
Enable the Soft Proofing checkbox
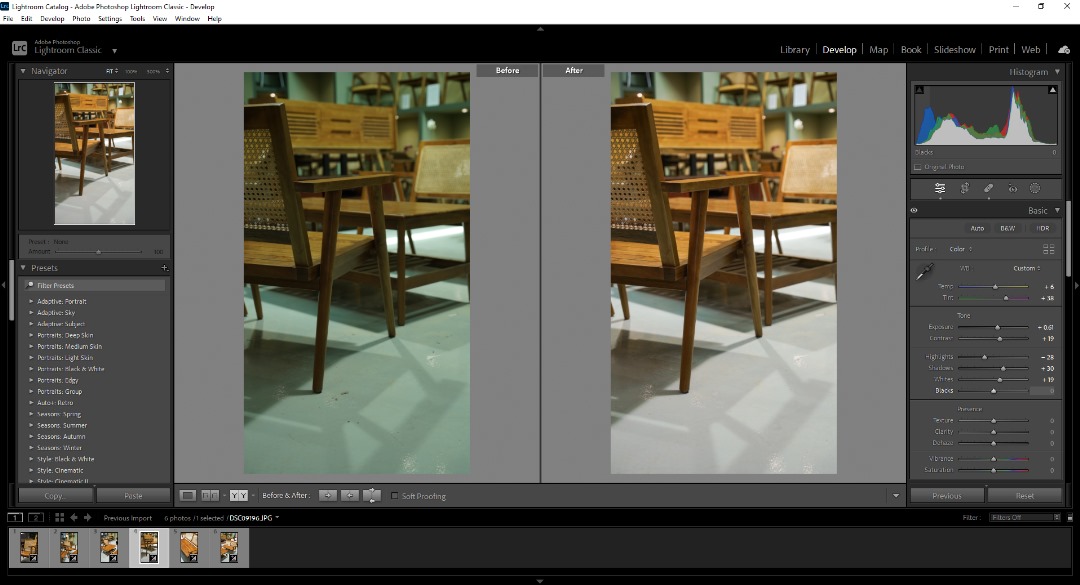point(395,496)
